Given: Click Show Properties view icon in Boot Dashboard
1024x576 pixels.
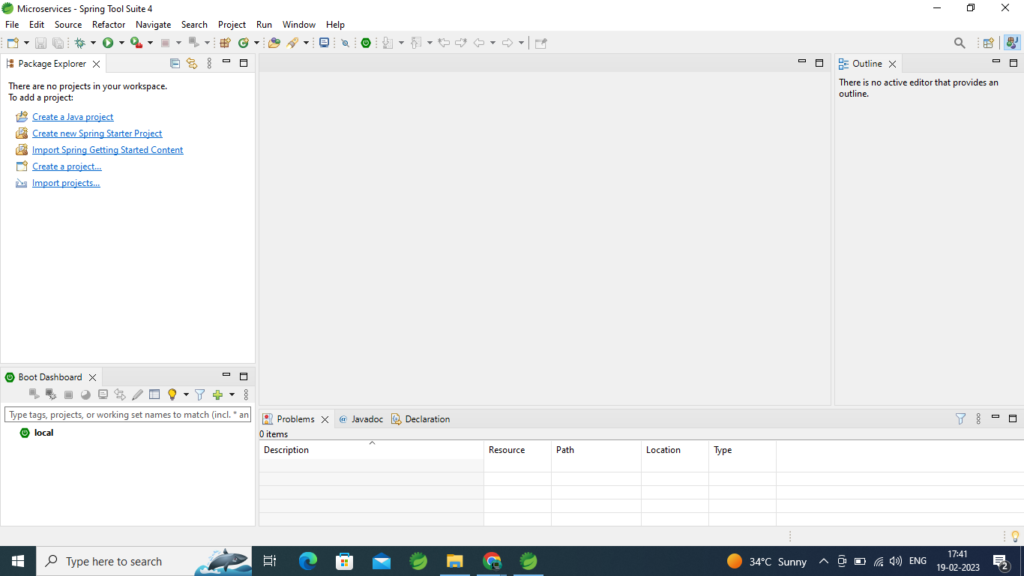Looking at the screenshot, I should pyautogui.click(x=154, y=394).
